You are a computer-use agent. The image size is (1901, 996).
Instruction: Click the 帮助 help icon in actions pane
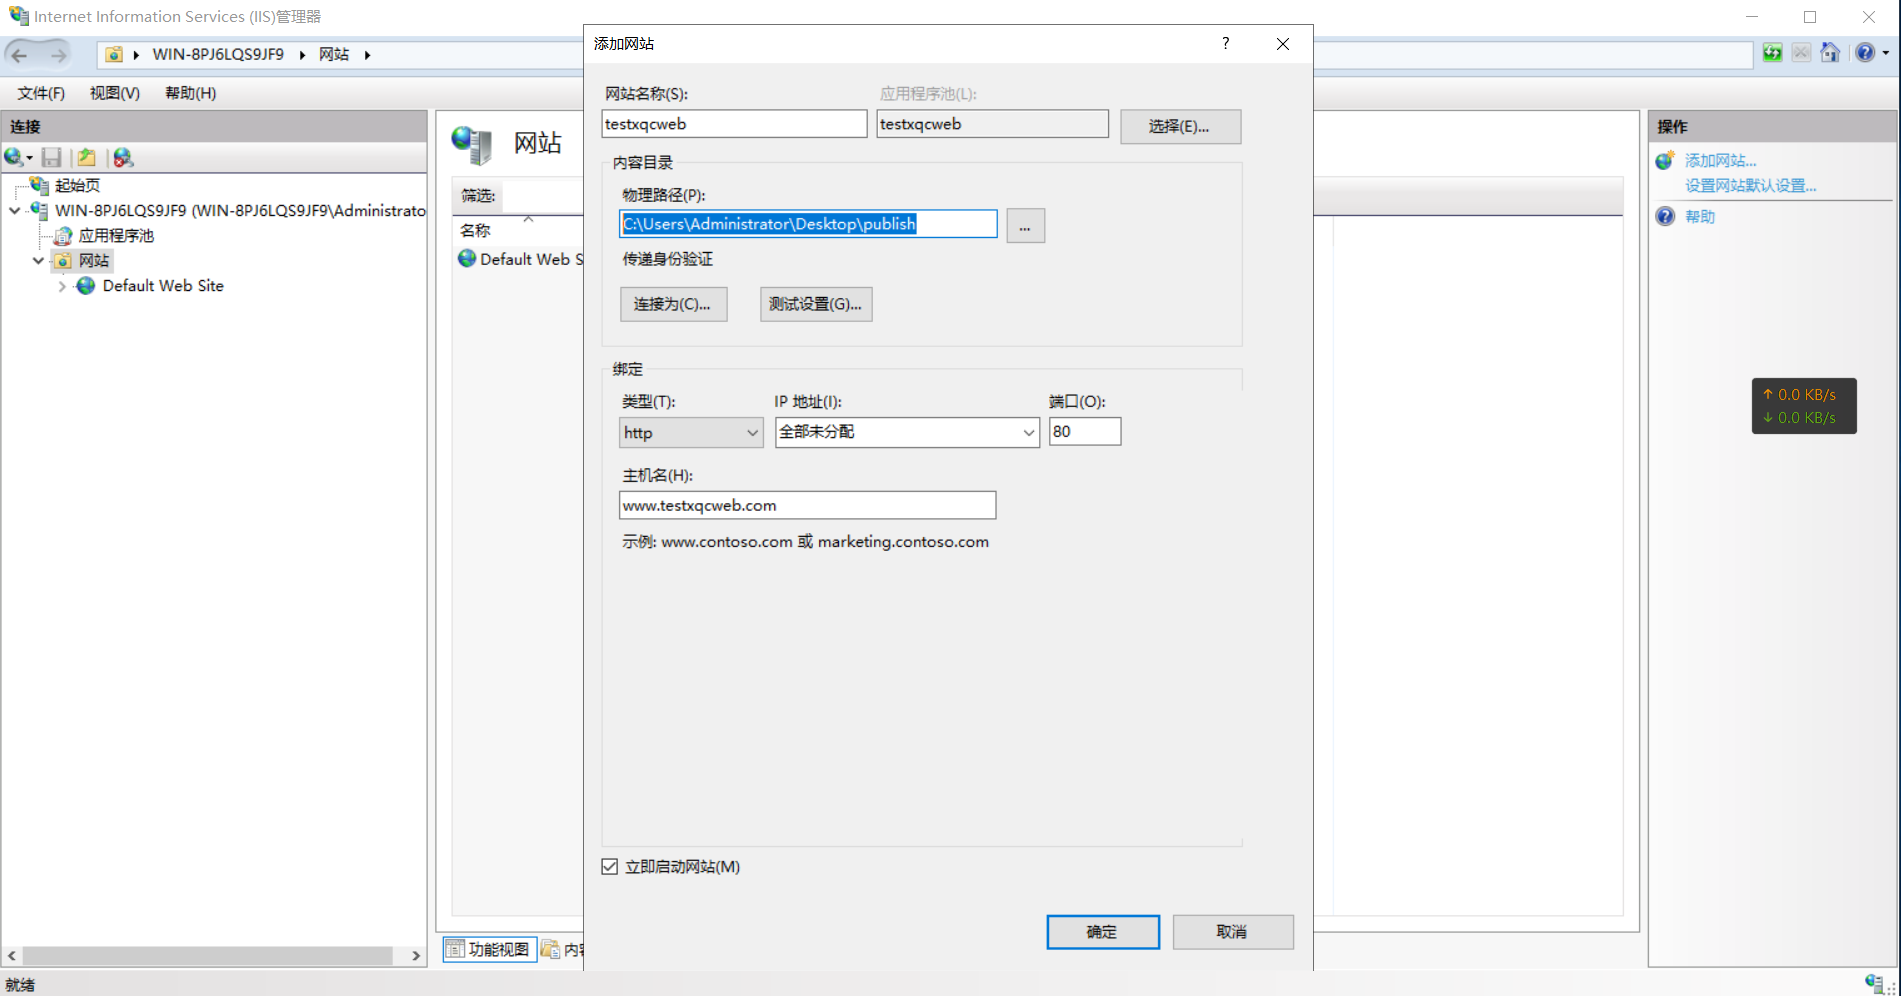(1665, 216)
